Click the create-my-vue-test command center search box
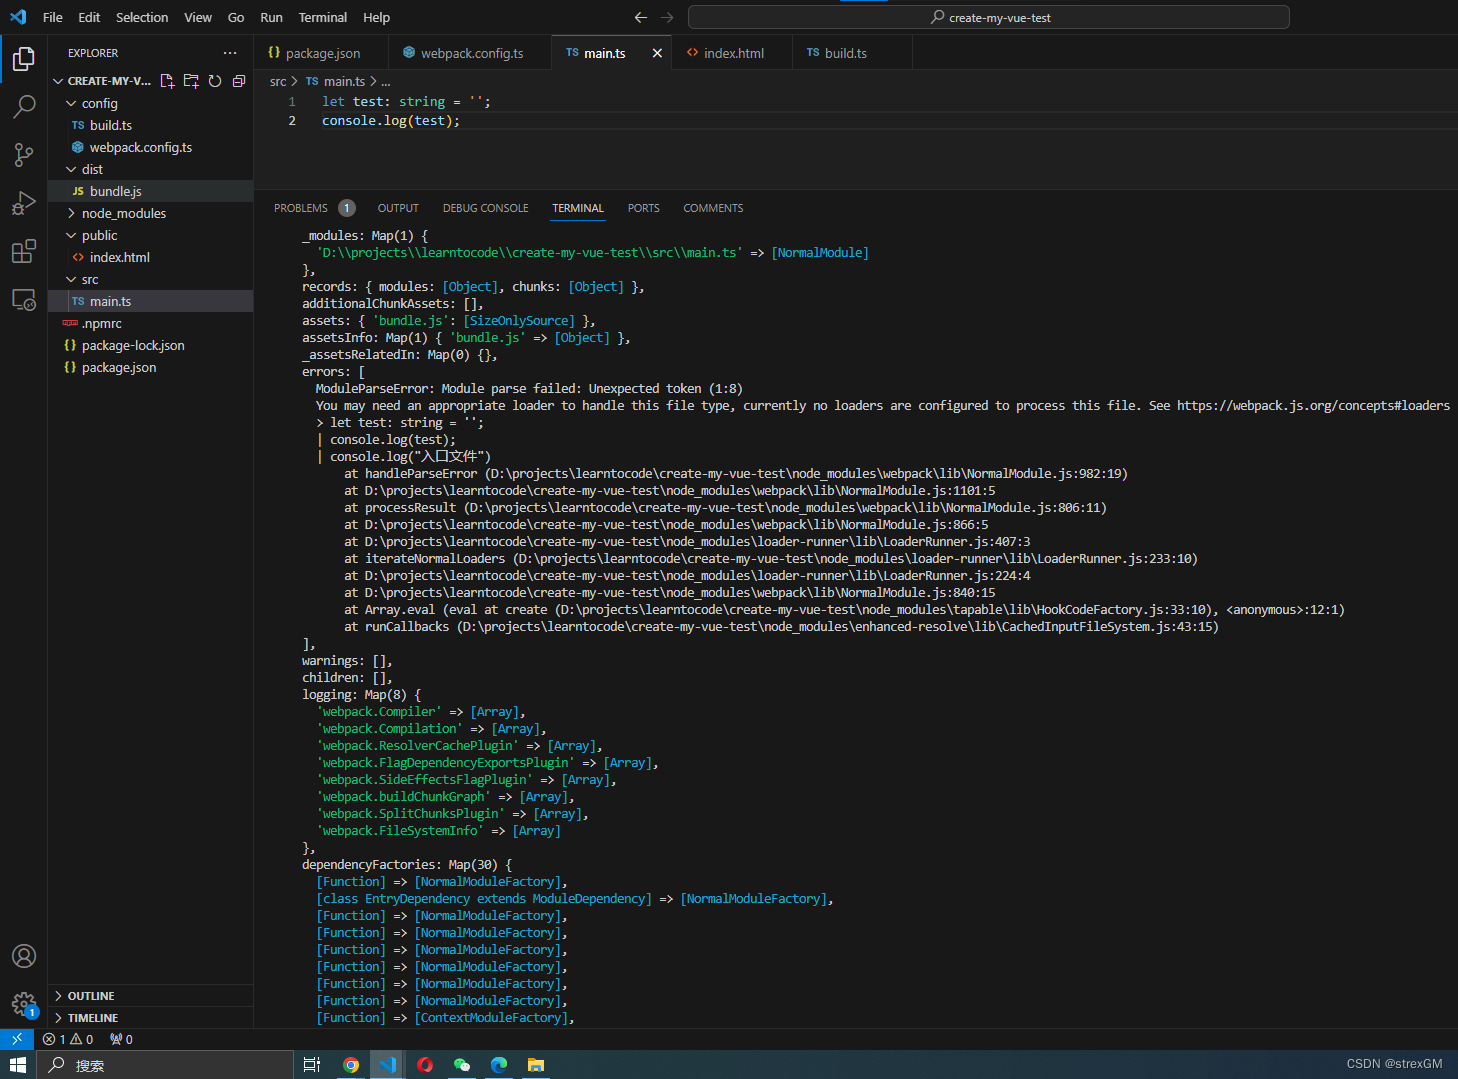 [x=989, y=17]
